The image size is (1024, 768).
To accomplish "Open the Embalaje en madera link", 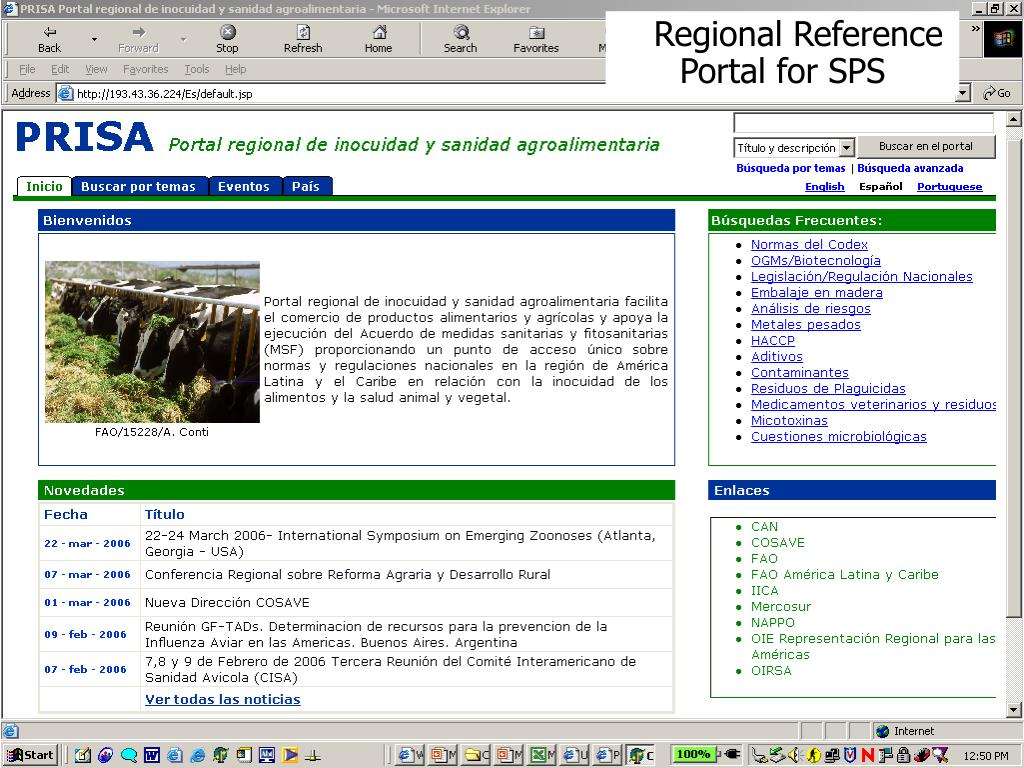I will 816,293.
